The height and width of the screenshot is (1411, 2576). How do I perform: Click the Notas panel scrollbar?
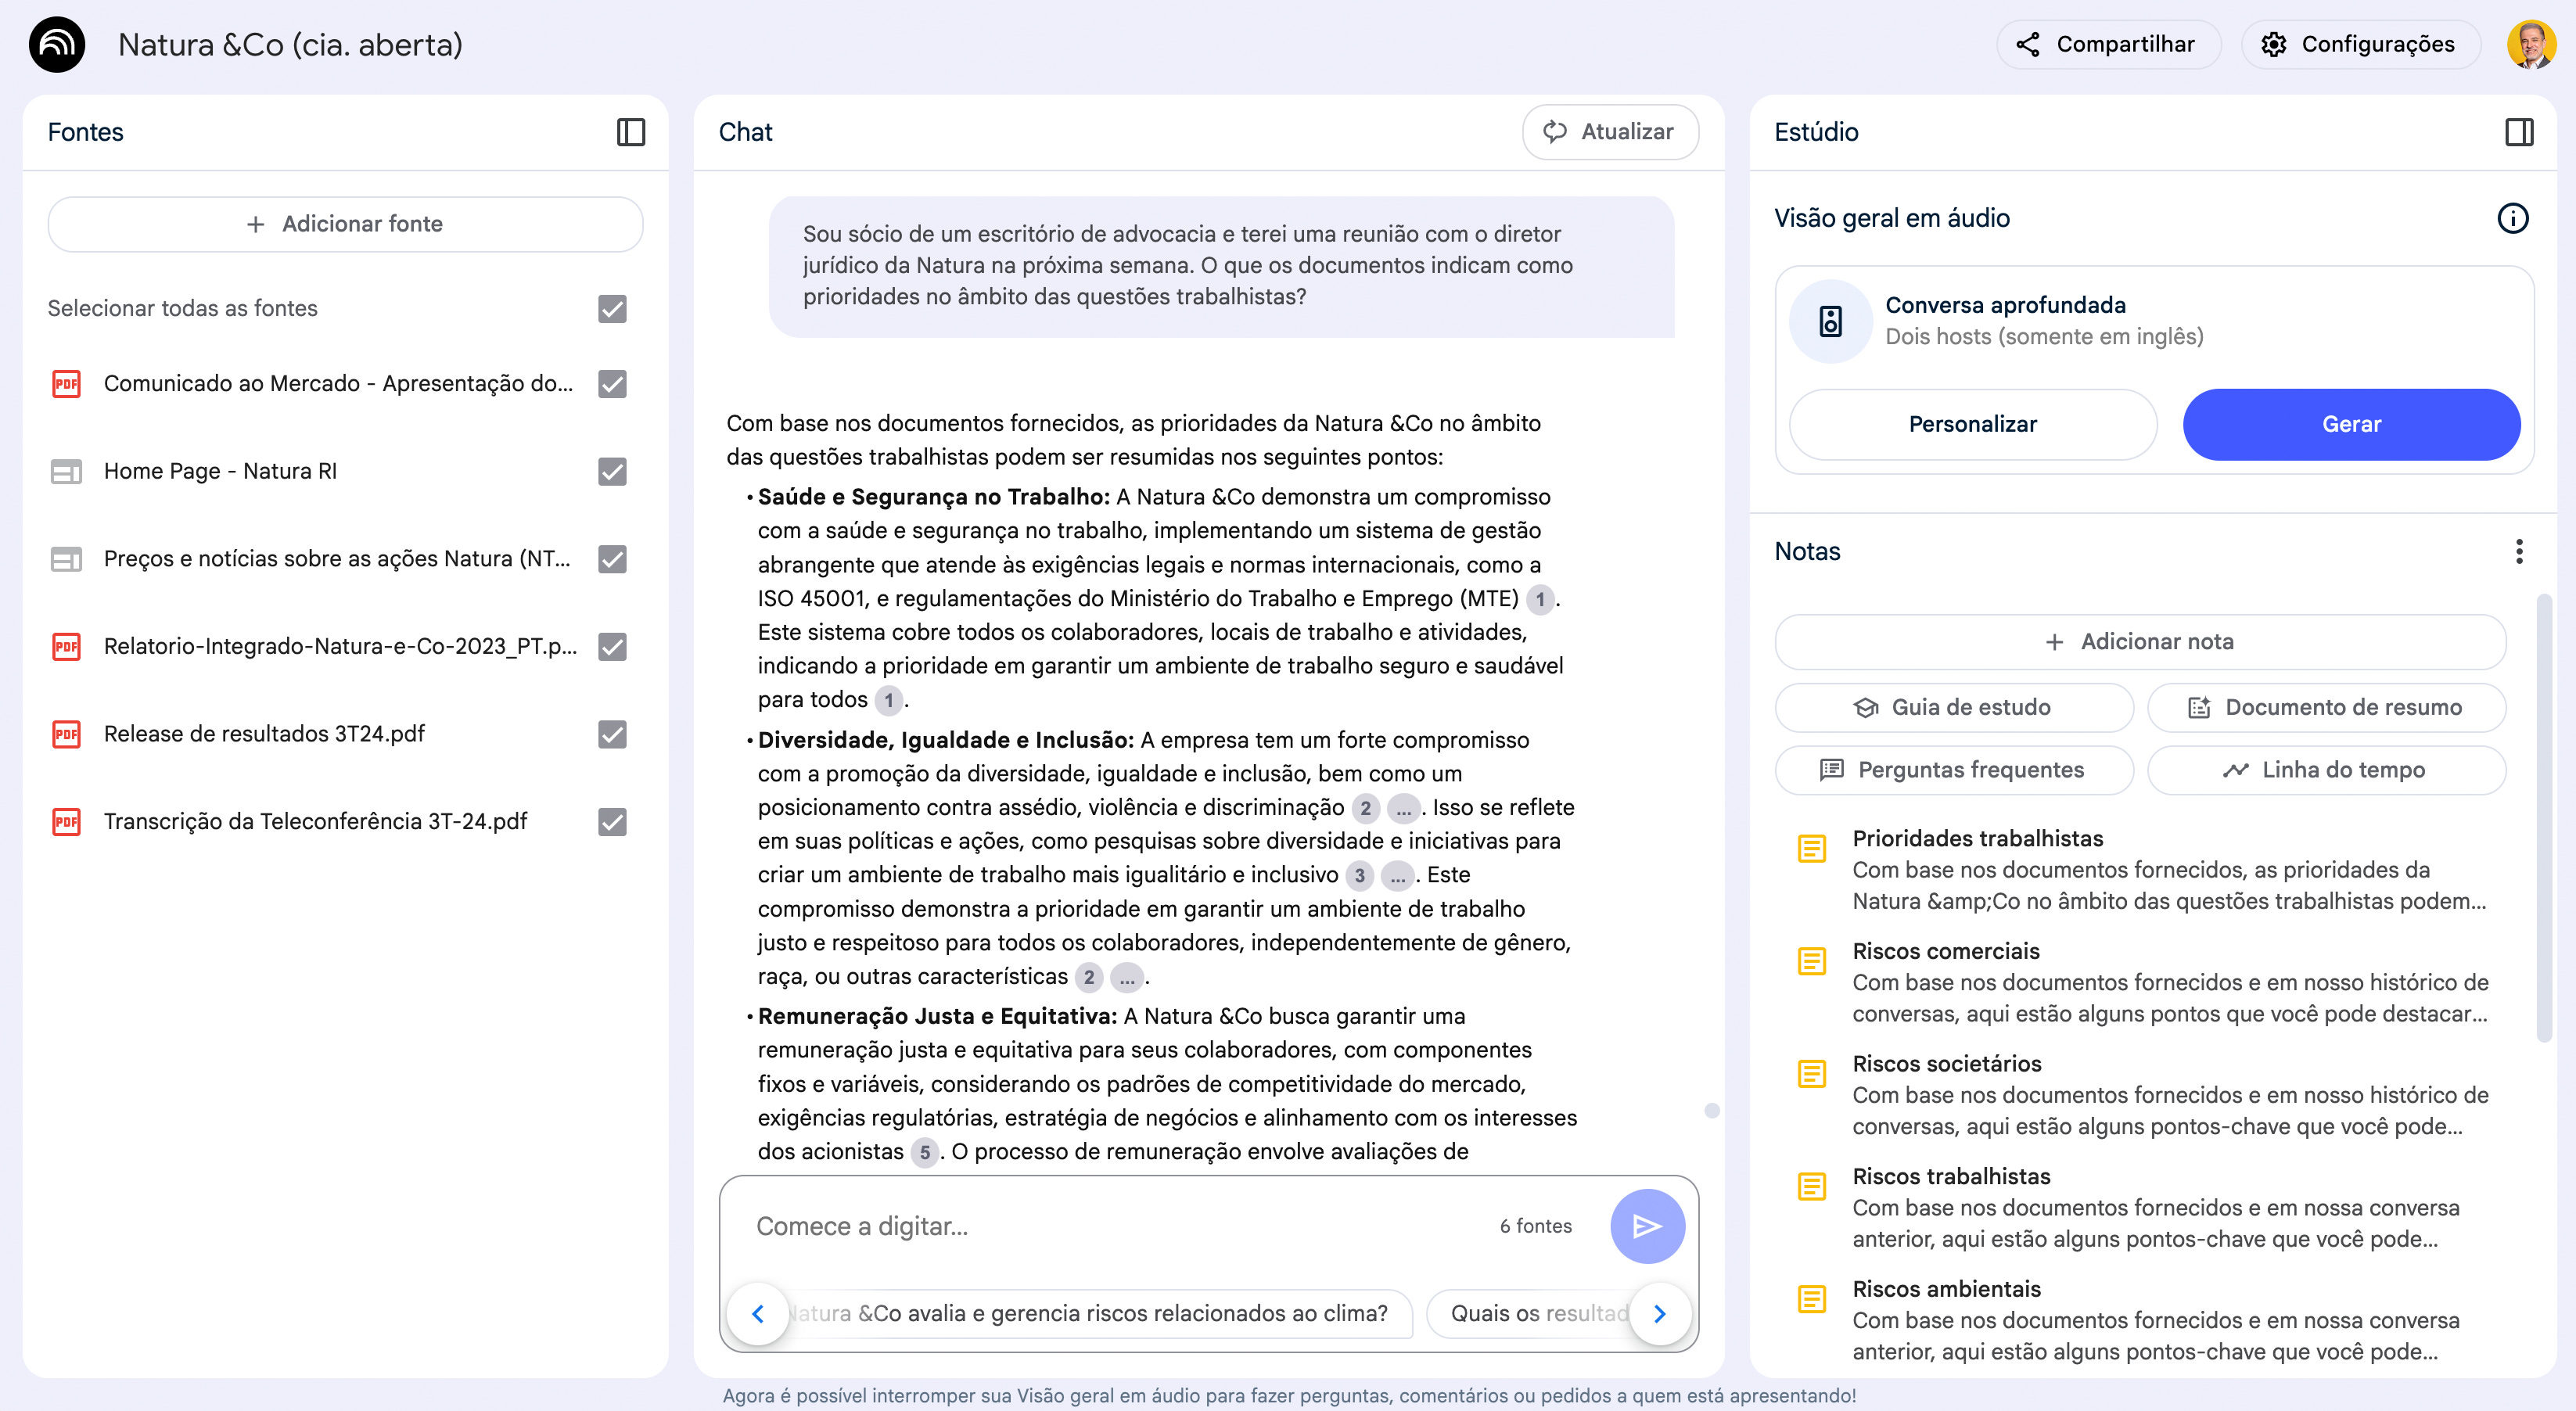pyautogui.click(x=2544, y=820)
